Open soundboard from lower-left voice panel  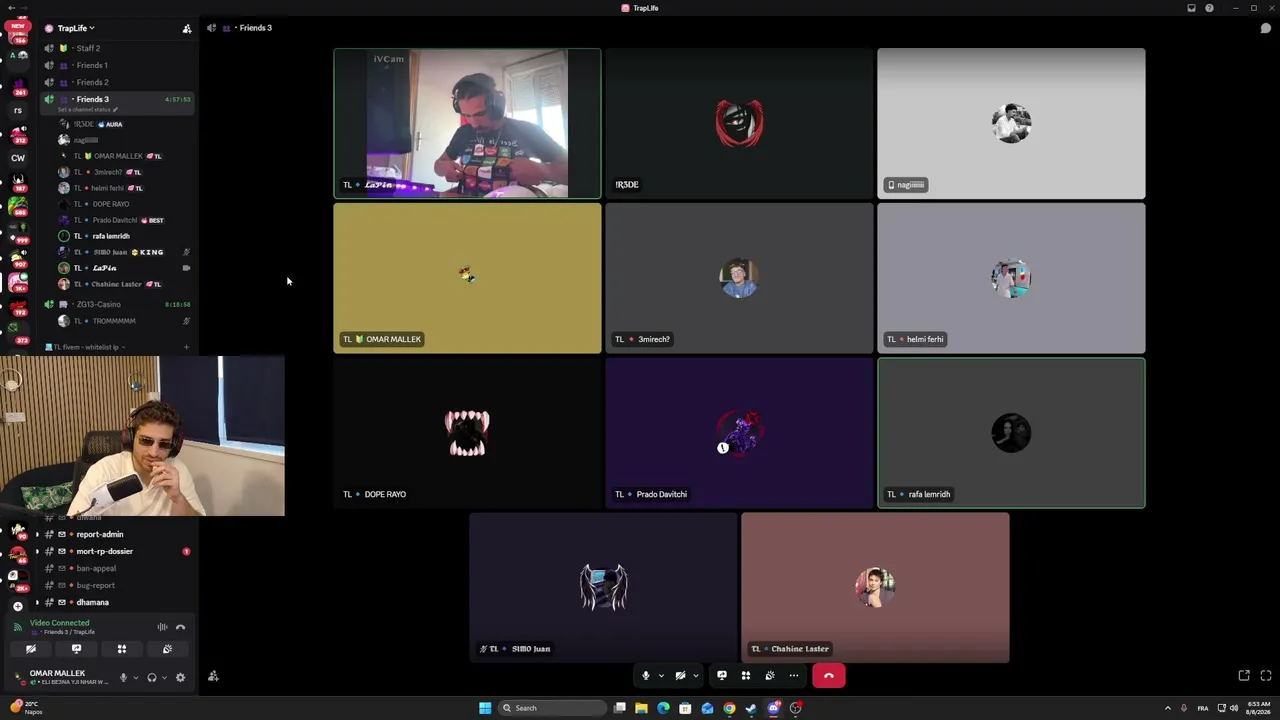pos(167,649)
